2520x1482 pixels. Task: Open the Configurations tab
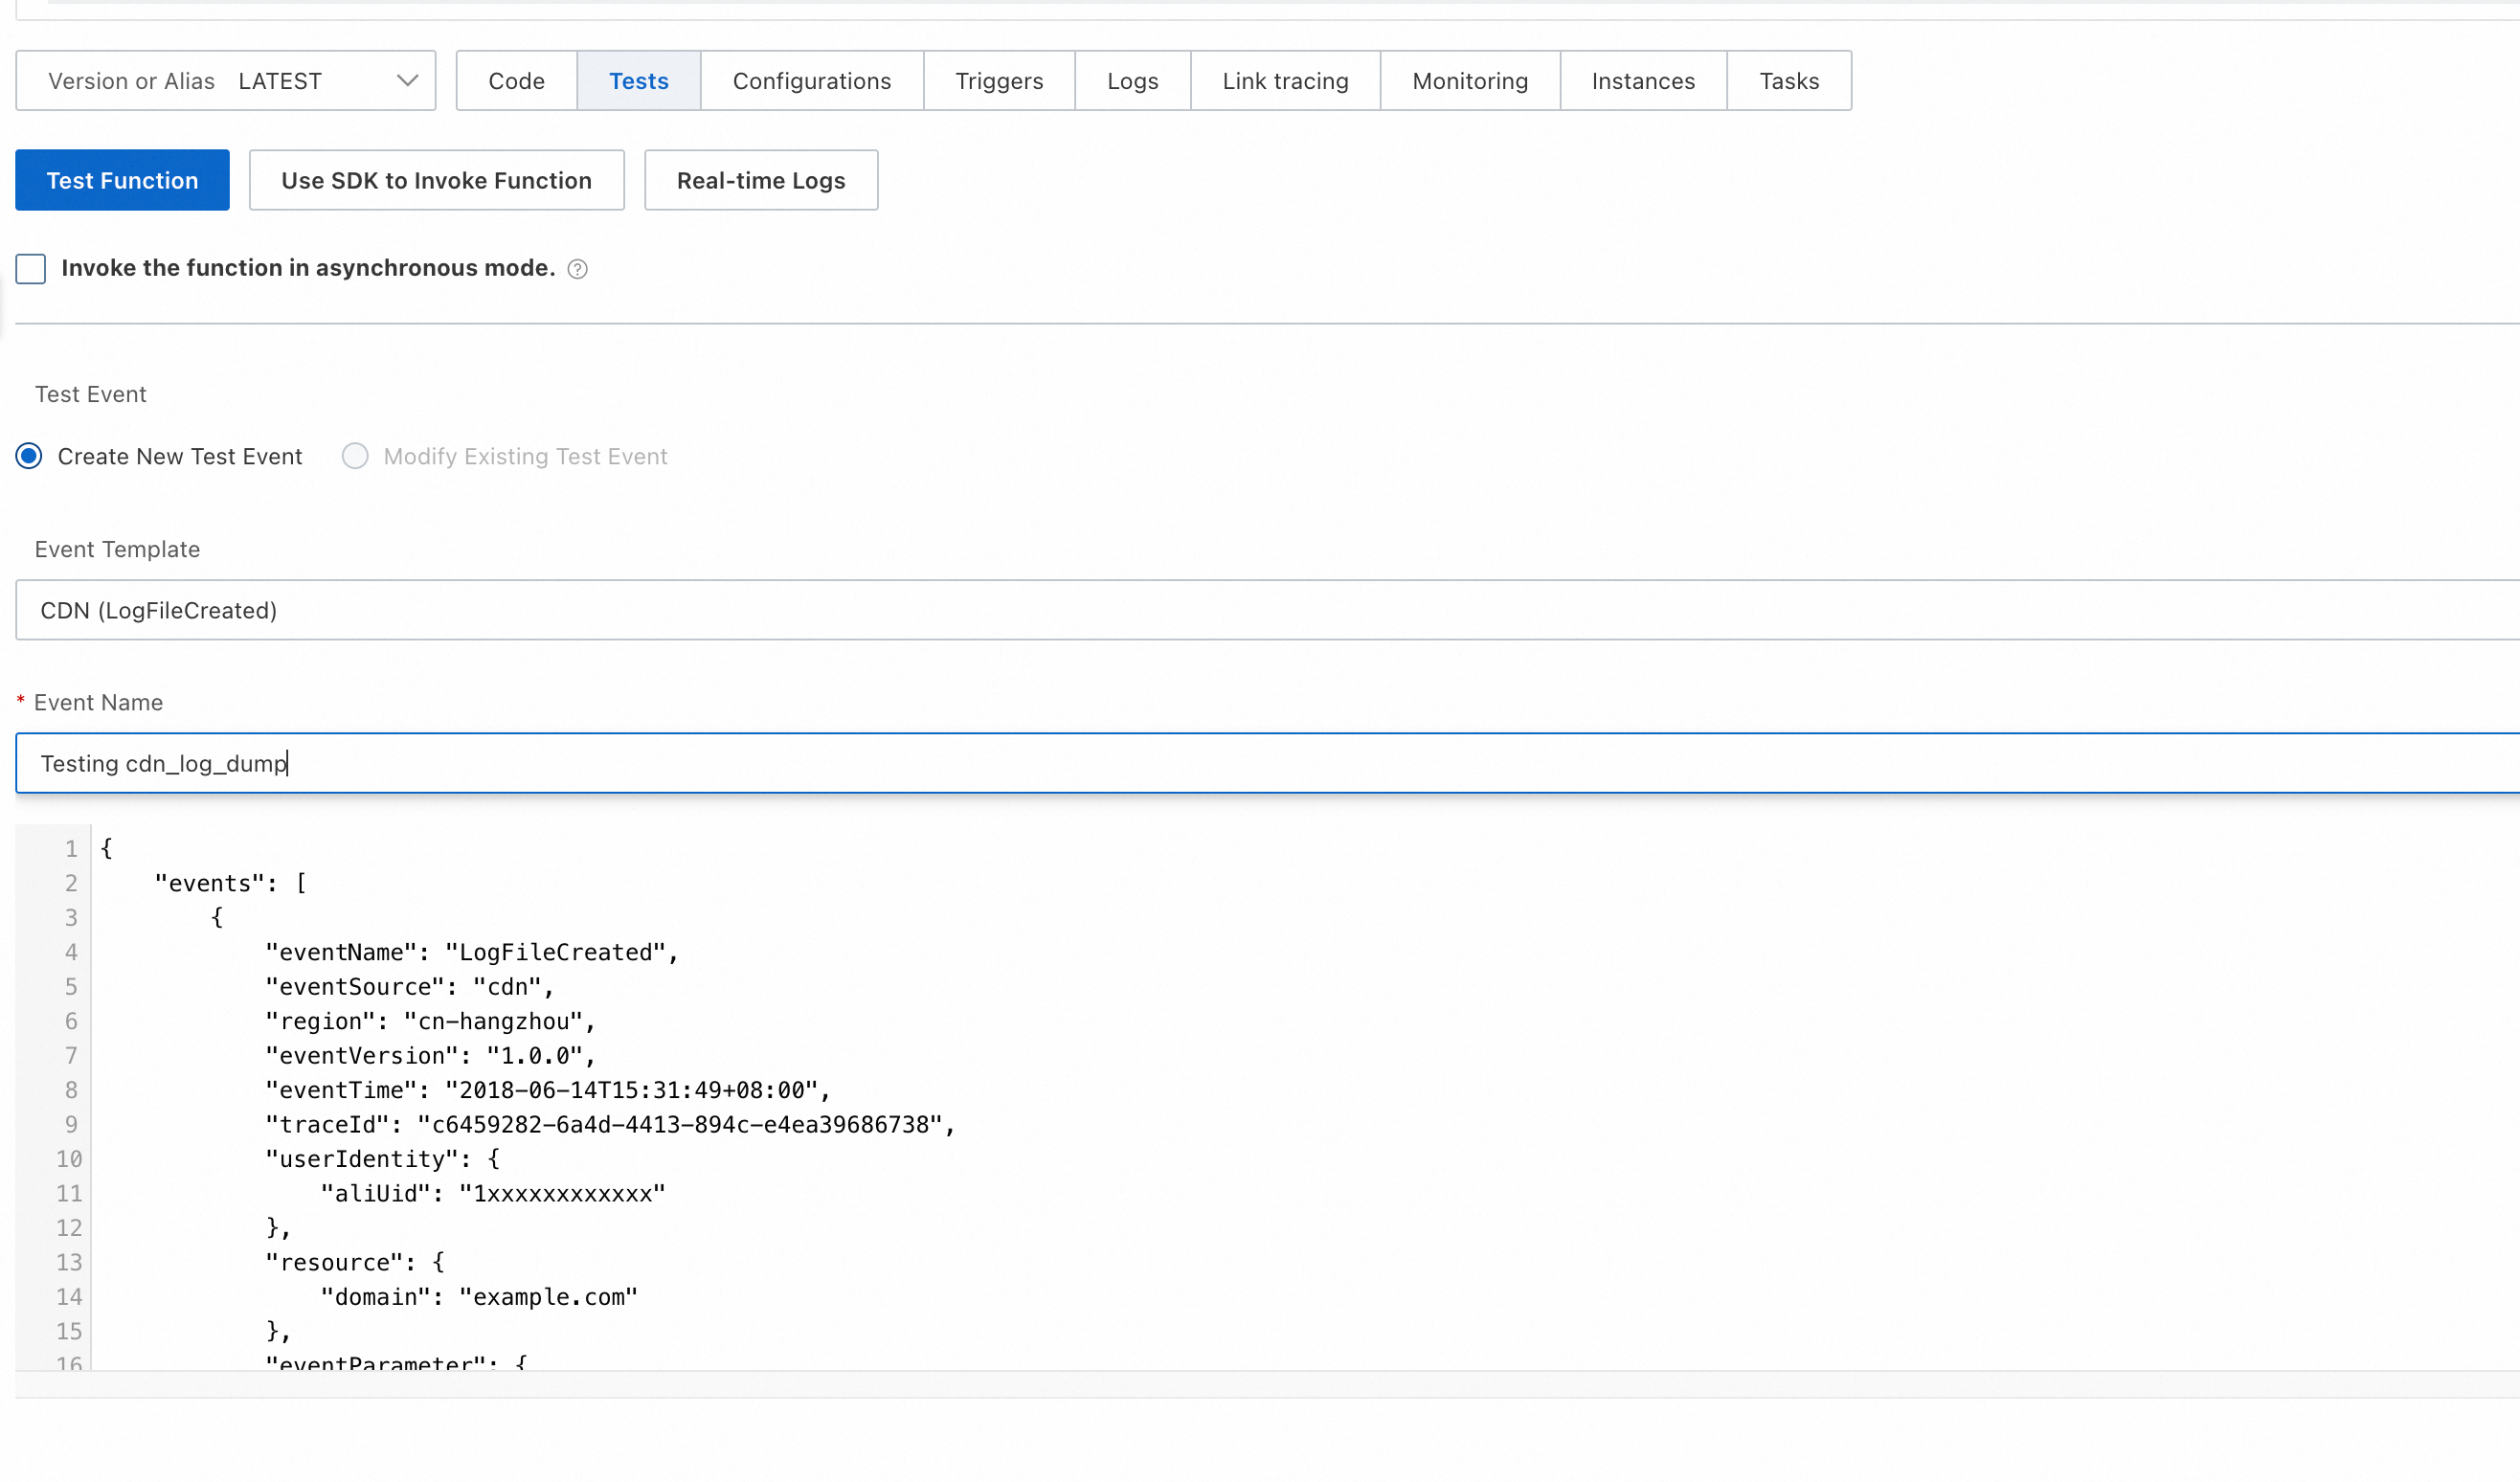[x=811, y=81]
